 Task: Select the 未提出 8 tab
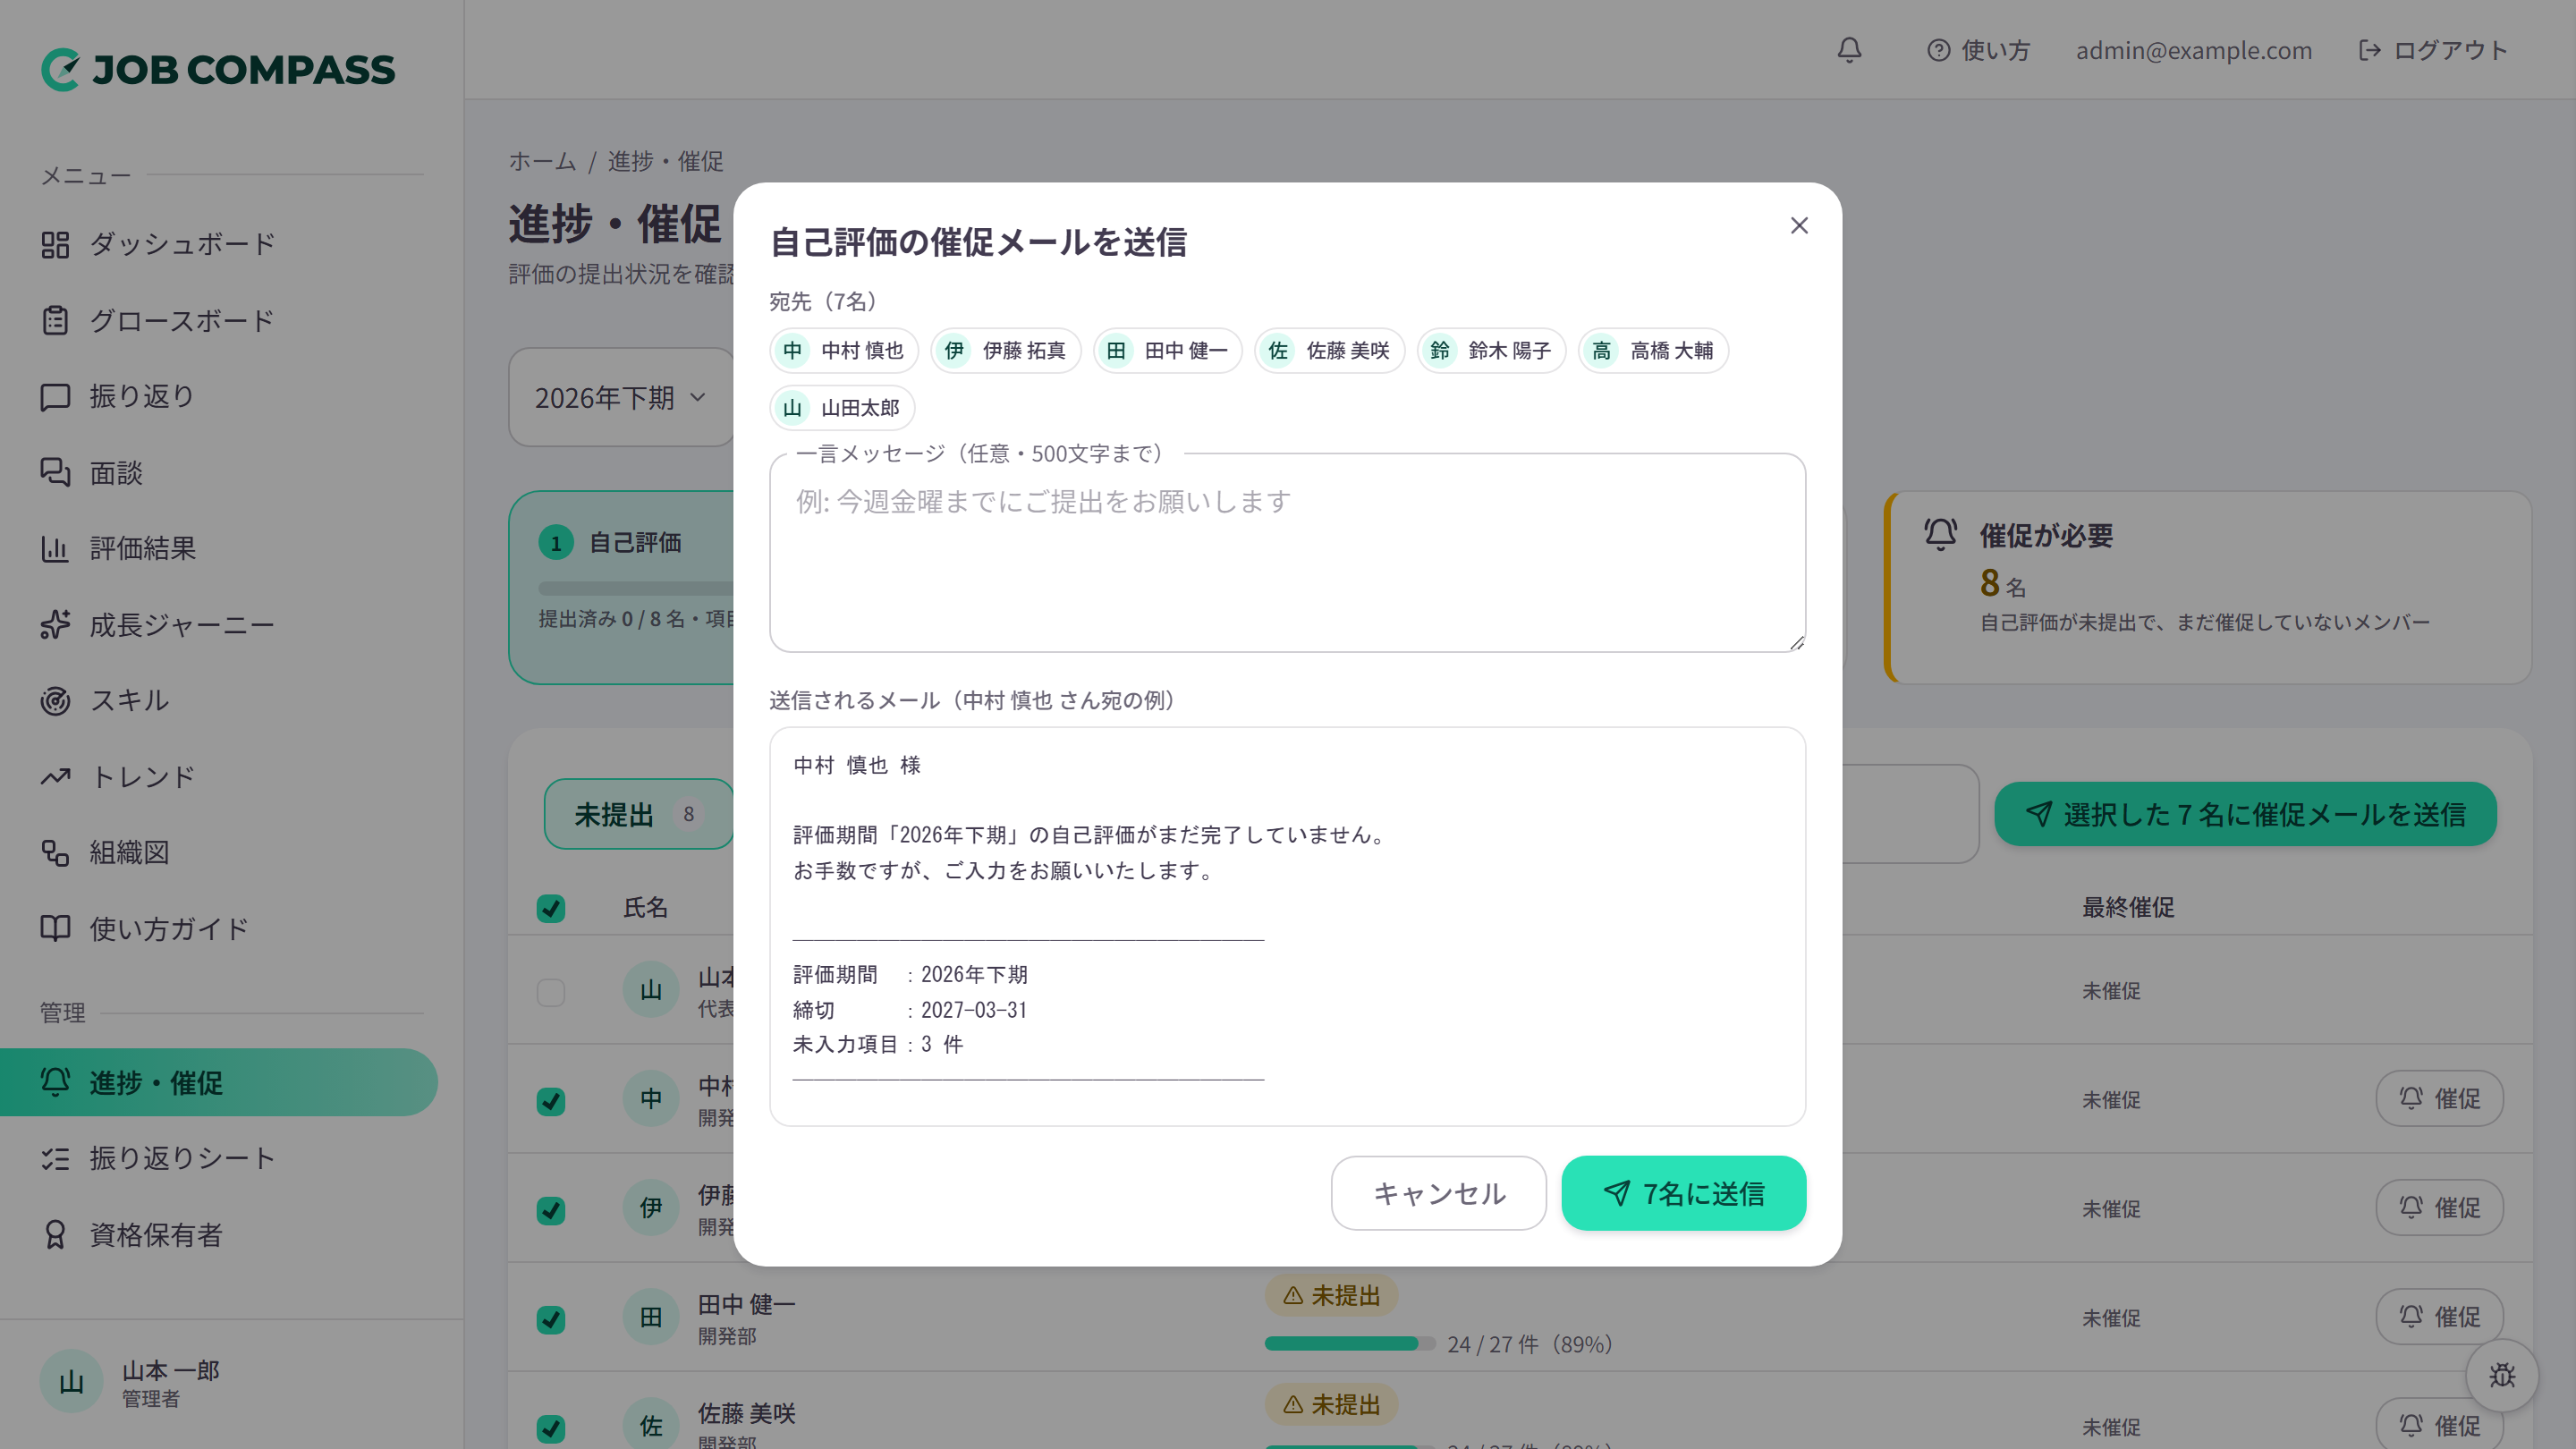pyautogui.click(x=638, y=814)
